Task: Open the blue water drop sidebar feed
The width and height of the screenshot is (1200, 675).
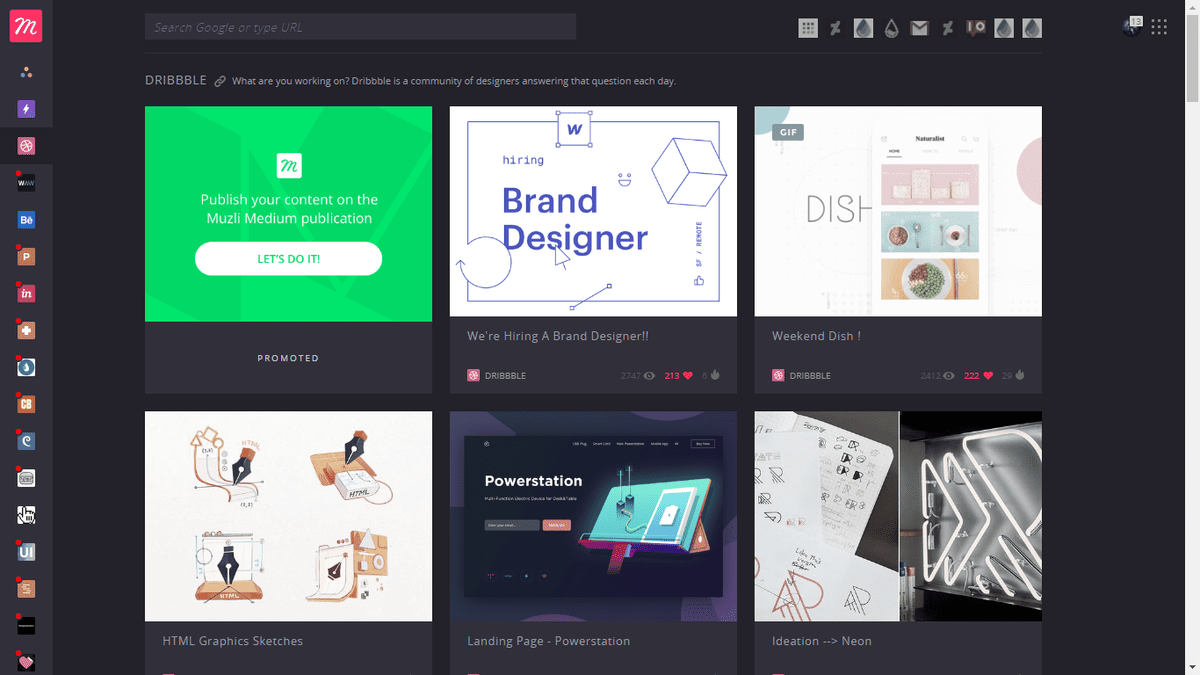Action: pos(26,368)
